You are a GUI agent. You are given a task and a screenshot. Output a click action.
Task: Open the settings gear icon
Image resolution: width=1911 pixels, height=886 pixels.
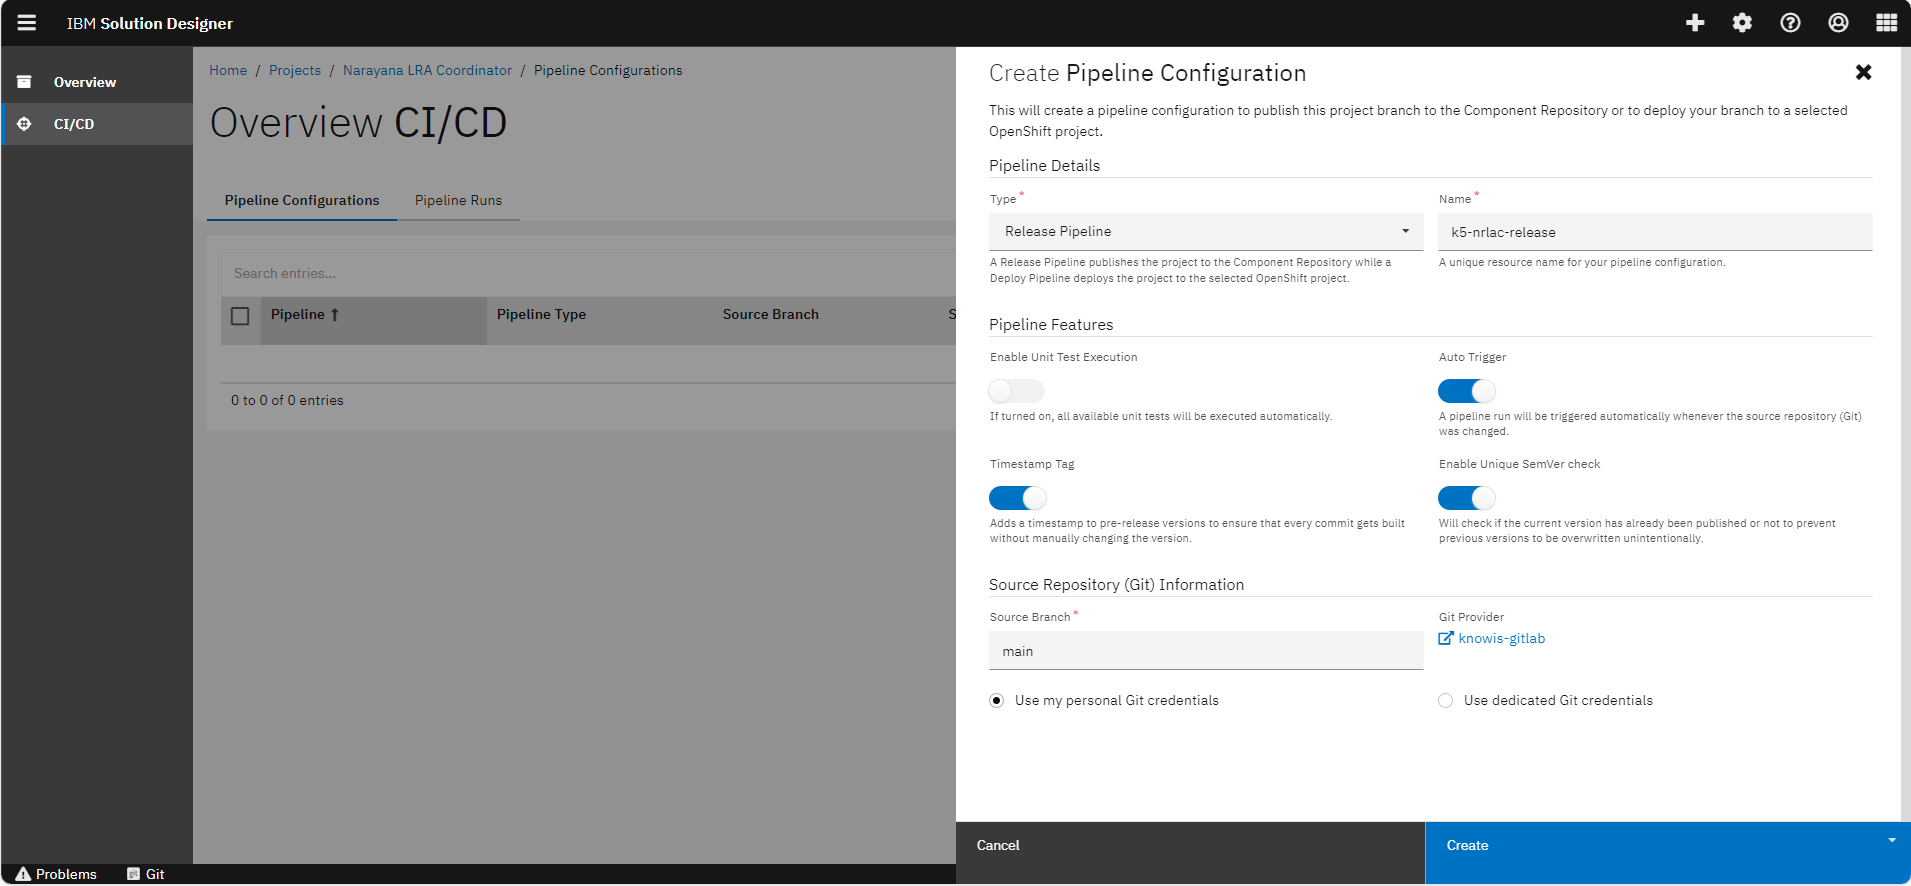coord(1742,23)
